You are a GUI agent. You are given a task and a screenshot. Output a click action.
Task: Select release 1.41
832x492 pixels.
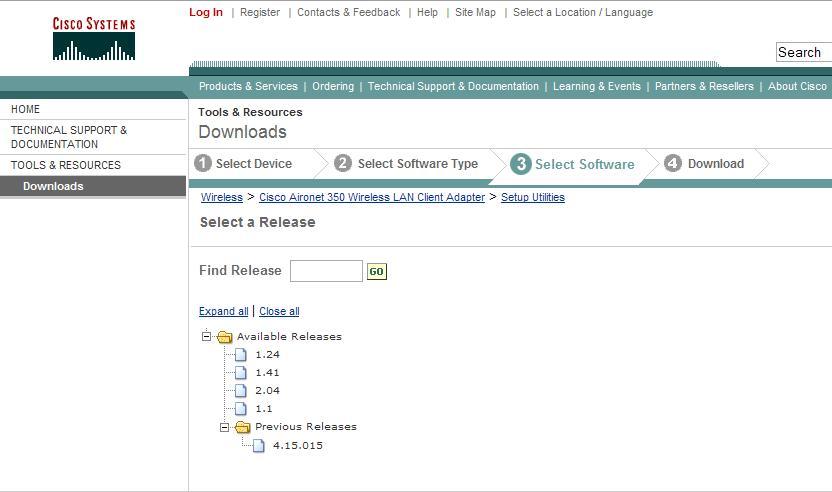click(x=267, y=373)
